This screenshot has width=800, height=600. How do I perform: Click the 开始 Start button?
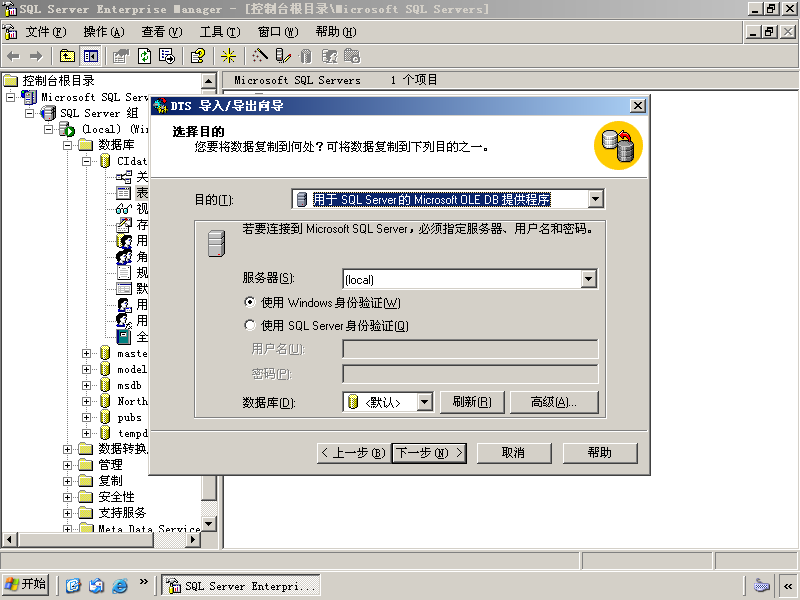click(26, 585)
